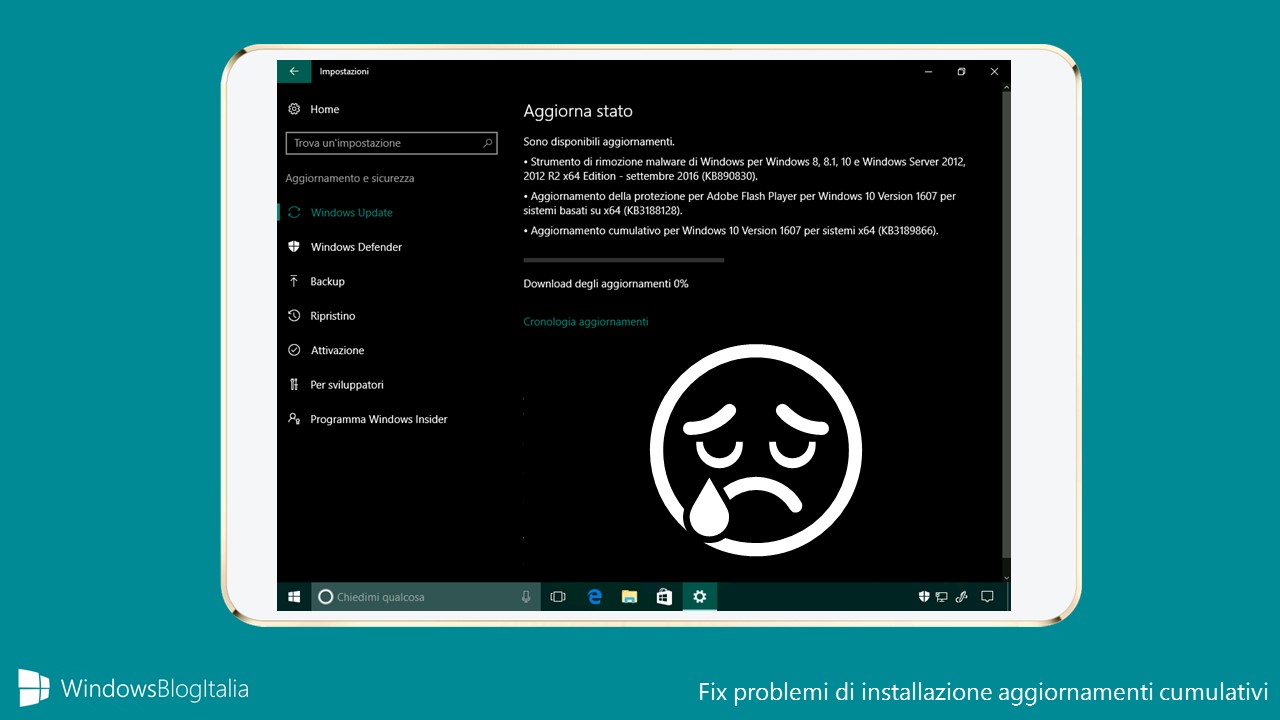Viewport: 1280px width, 720px height.
Task: Open File Explorer from taskbar
Action: point(629,597)
